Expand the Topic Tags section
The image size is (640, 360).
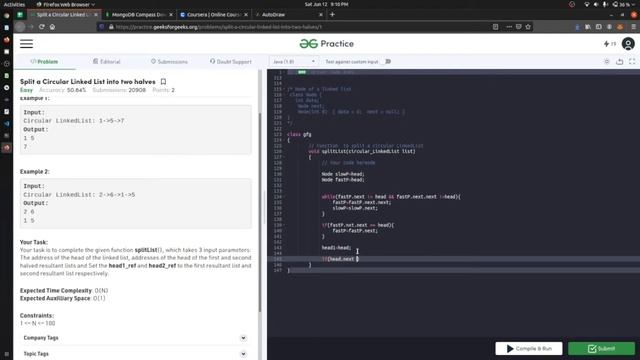[x=243, y=354]
